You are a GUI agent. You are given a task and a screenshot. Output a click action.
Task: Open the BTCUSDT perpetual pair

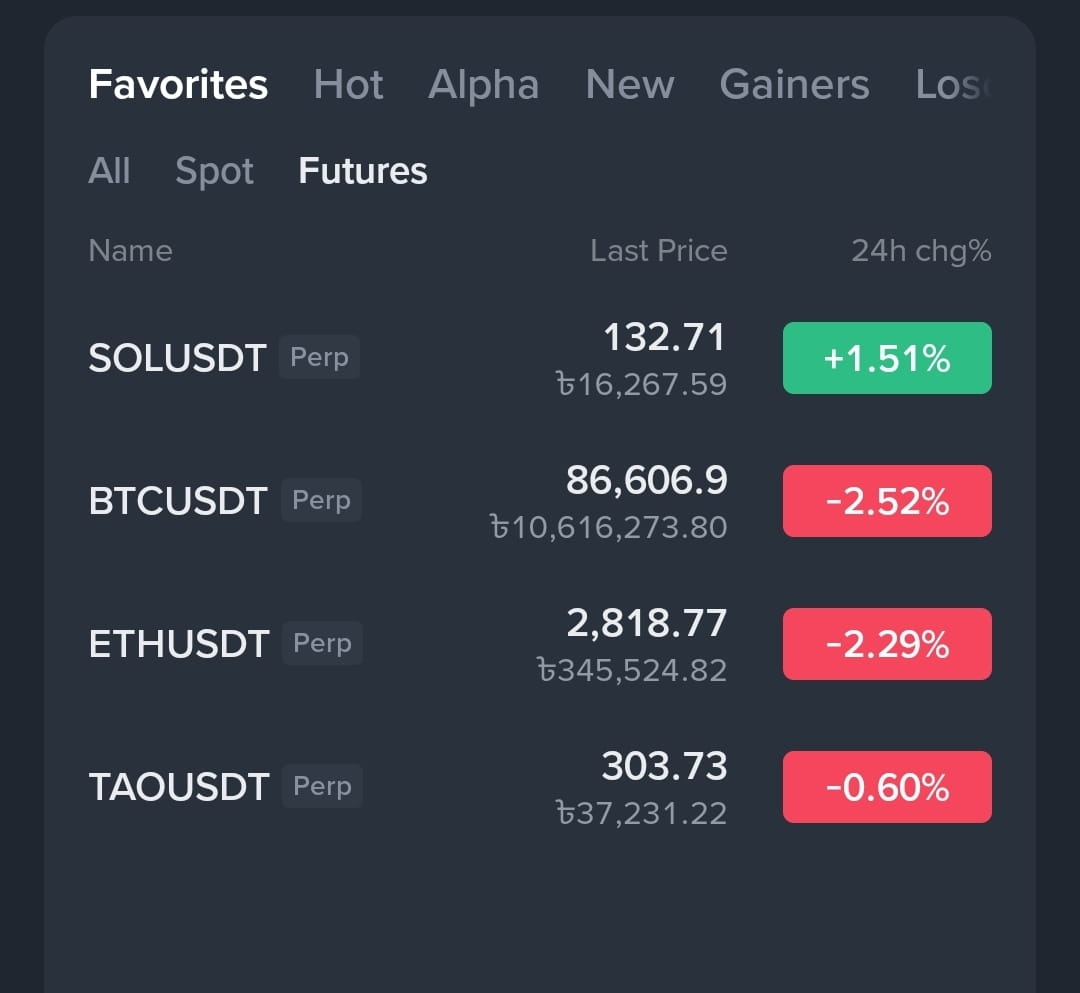point(540,501)
